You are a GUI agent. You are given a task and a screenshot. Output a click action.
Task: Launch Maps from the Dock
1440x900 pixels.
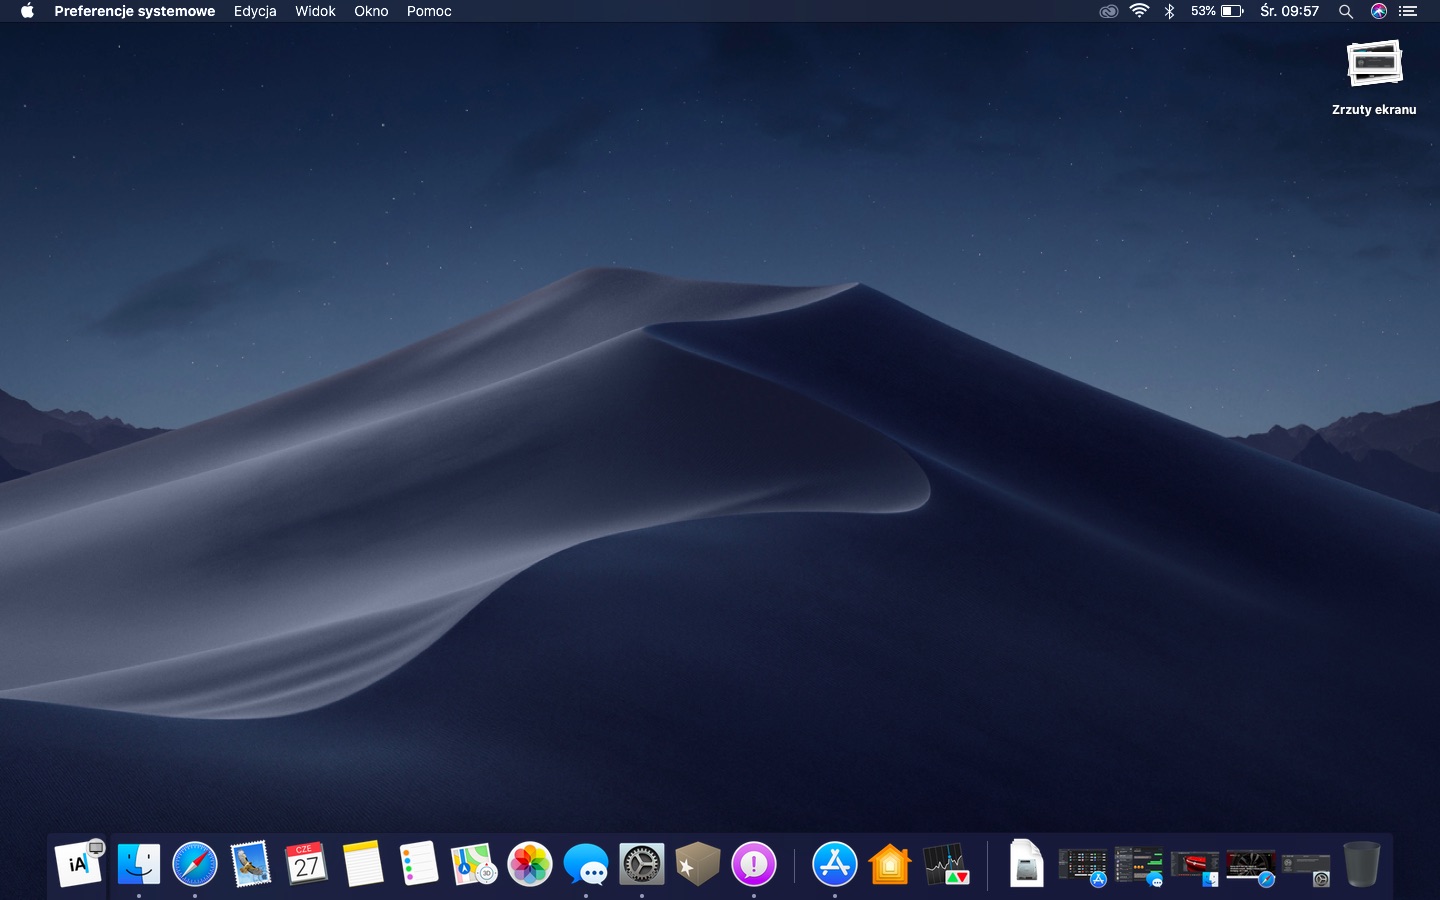(x=474, y=864)
